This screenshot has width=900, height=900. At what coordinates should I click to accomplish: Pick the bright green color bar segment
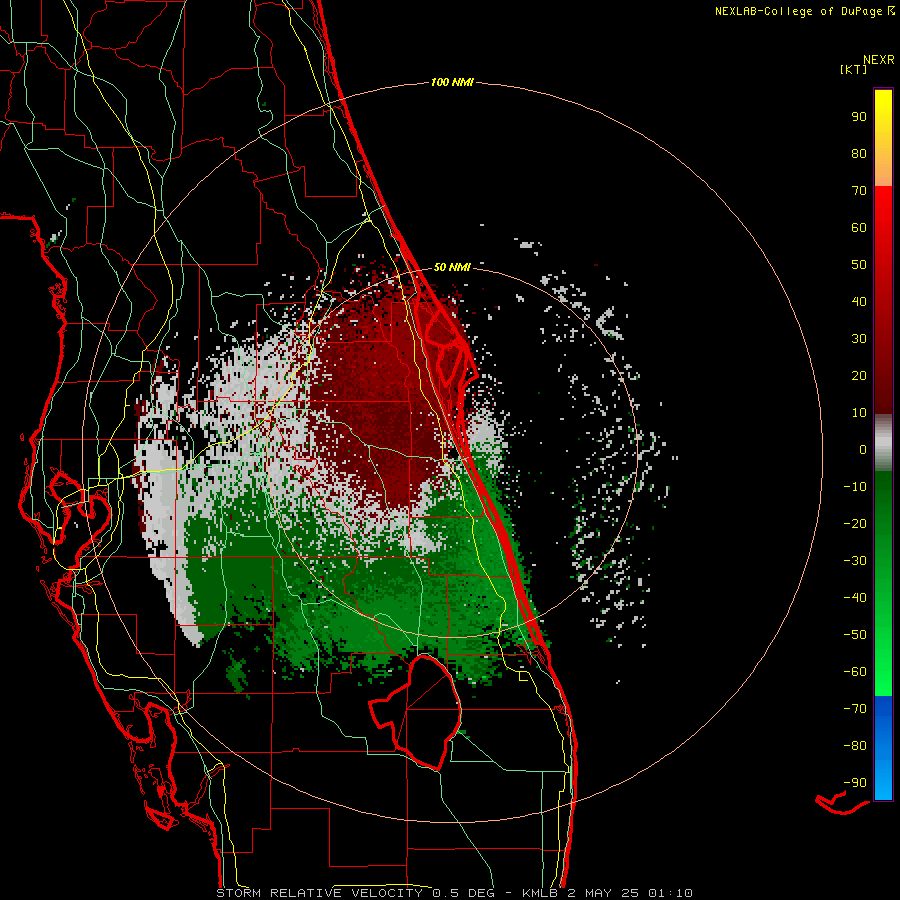coord(883,666)
